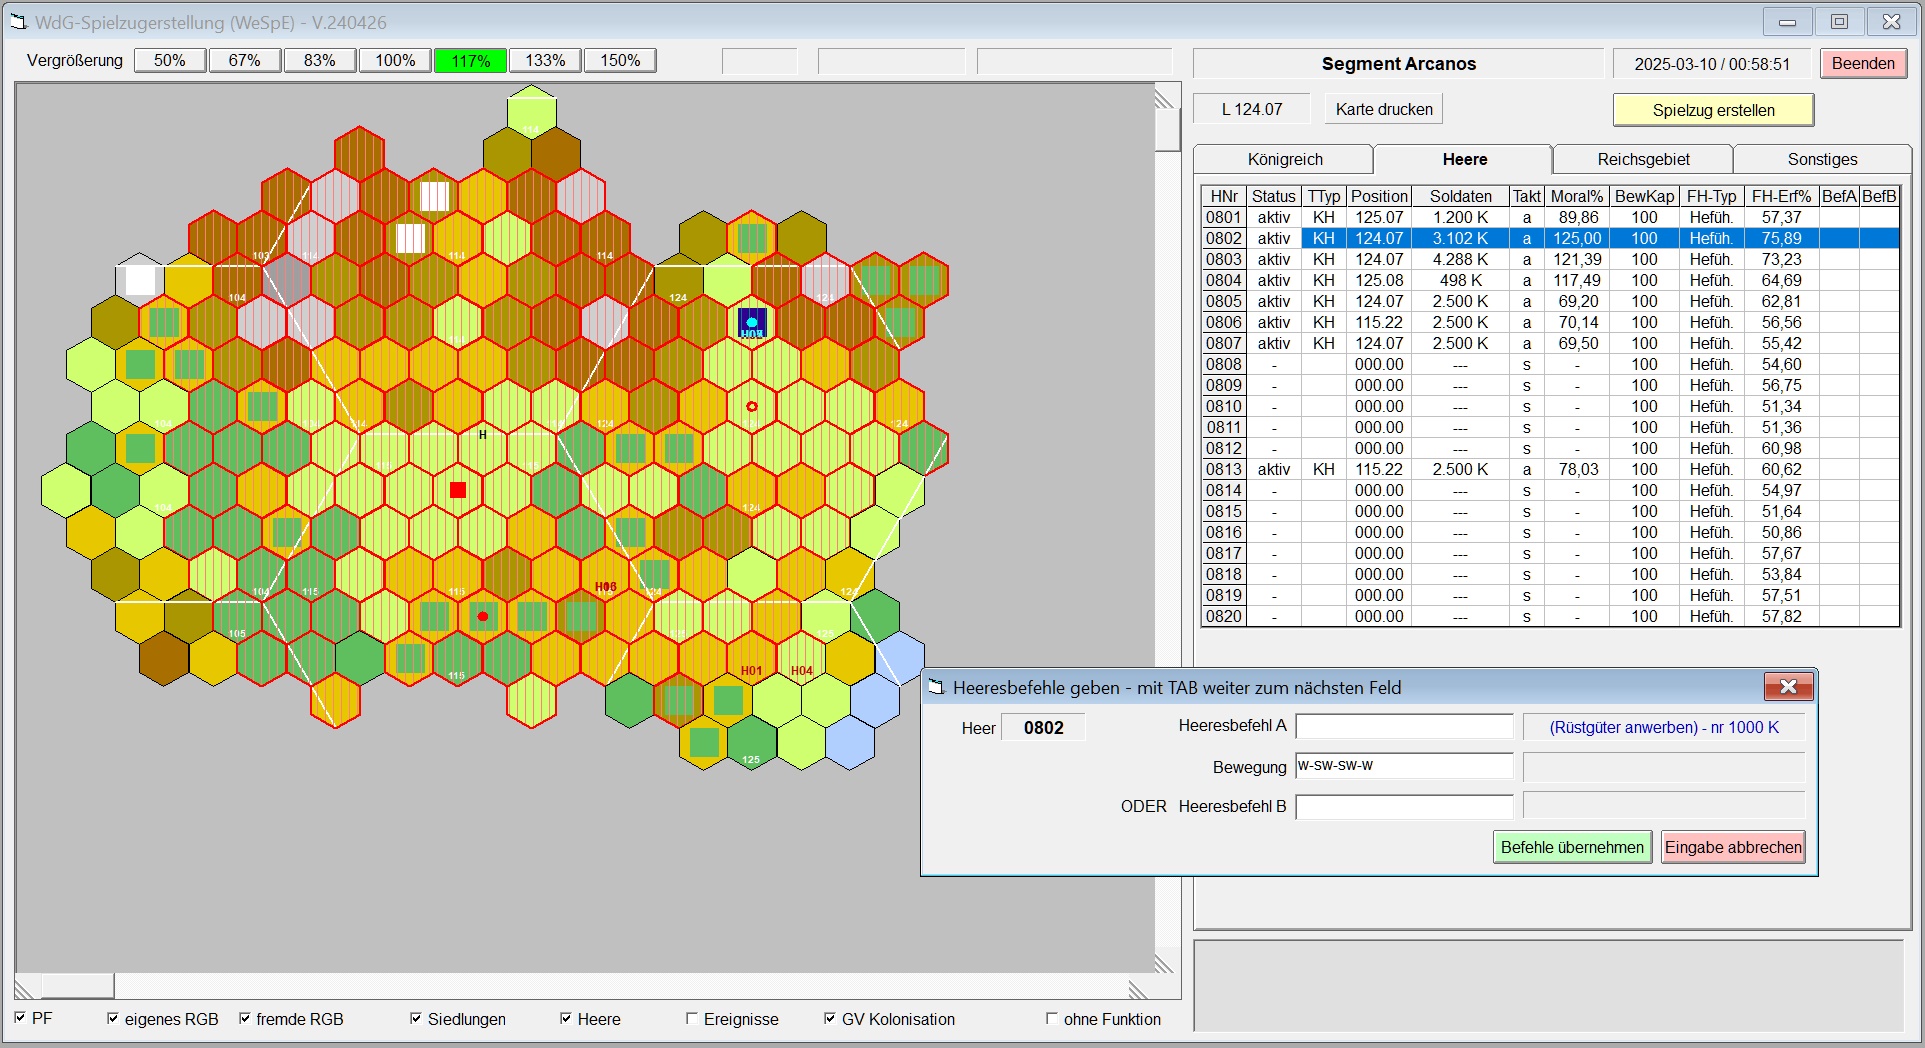This screenshot has height=1048, width=1925.
Task: Toggle the fremde RGB checkbox
Action: pyautogui.click(x=245, y=1018)
